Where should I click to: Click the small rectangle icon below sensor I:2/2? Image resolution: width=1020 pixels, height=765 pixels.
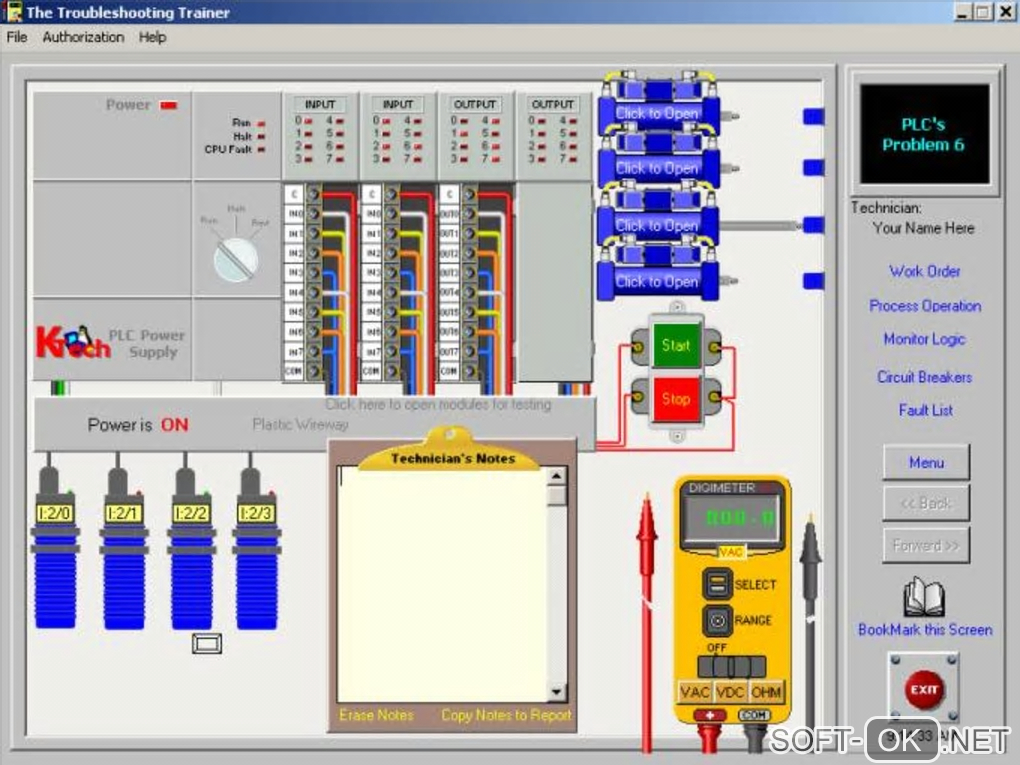[x=207, y=644]
